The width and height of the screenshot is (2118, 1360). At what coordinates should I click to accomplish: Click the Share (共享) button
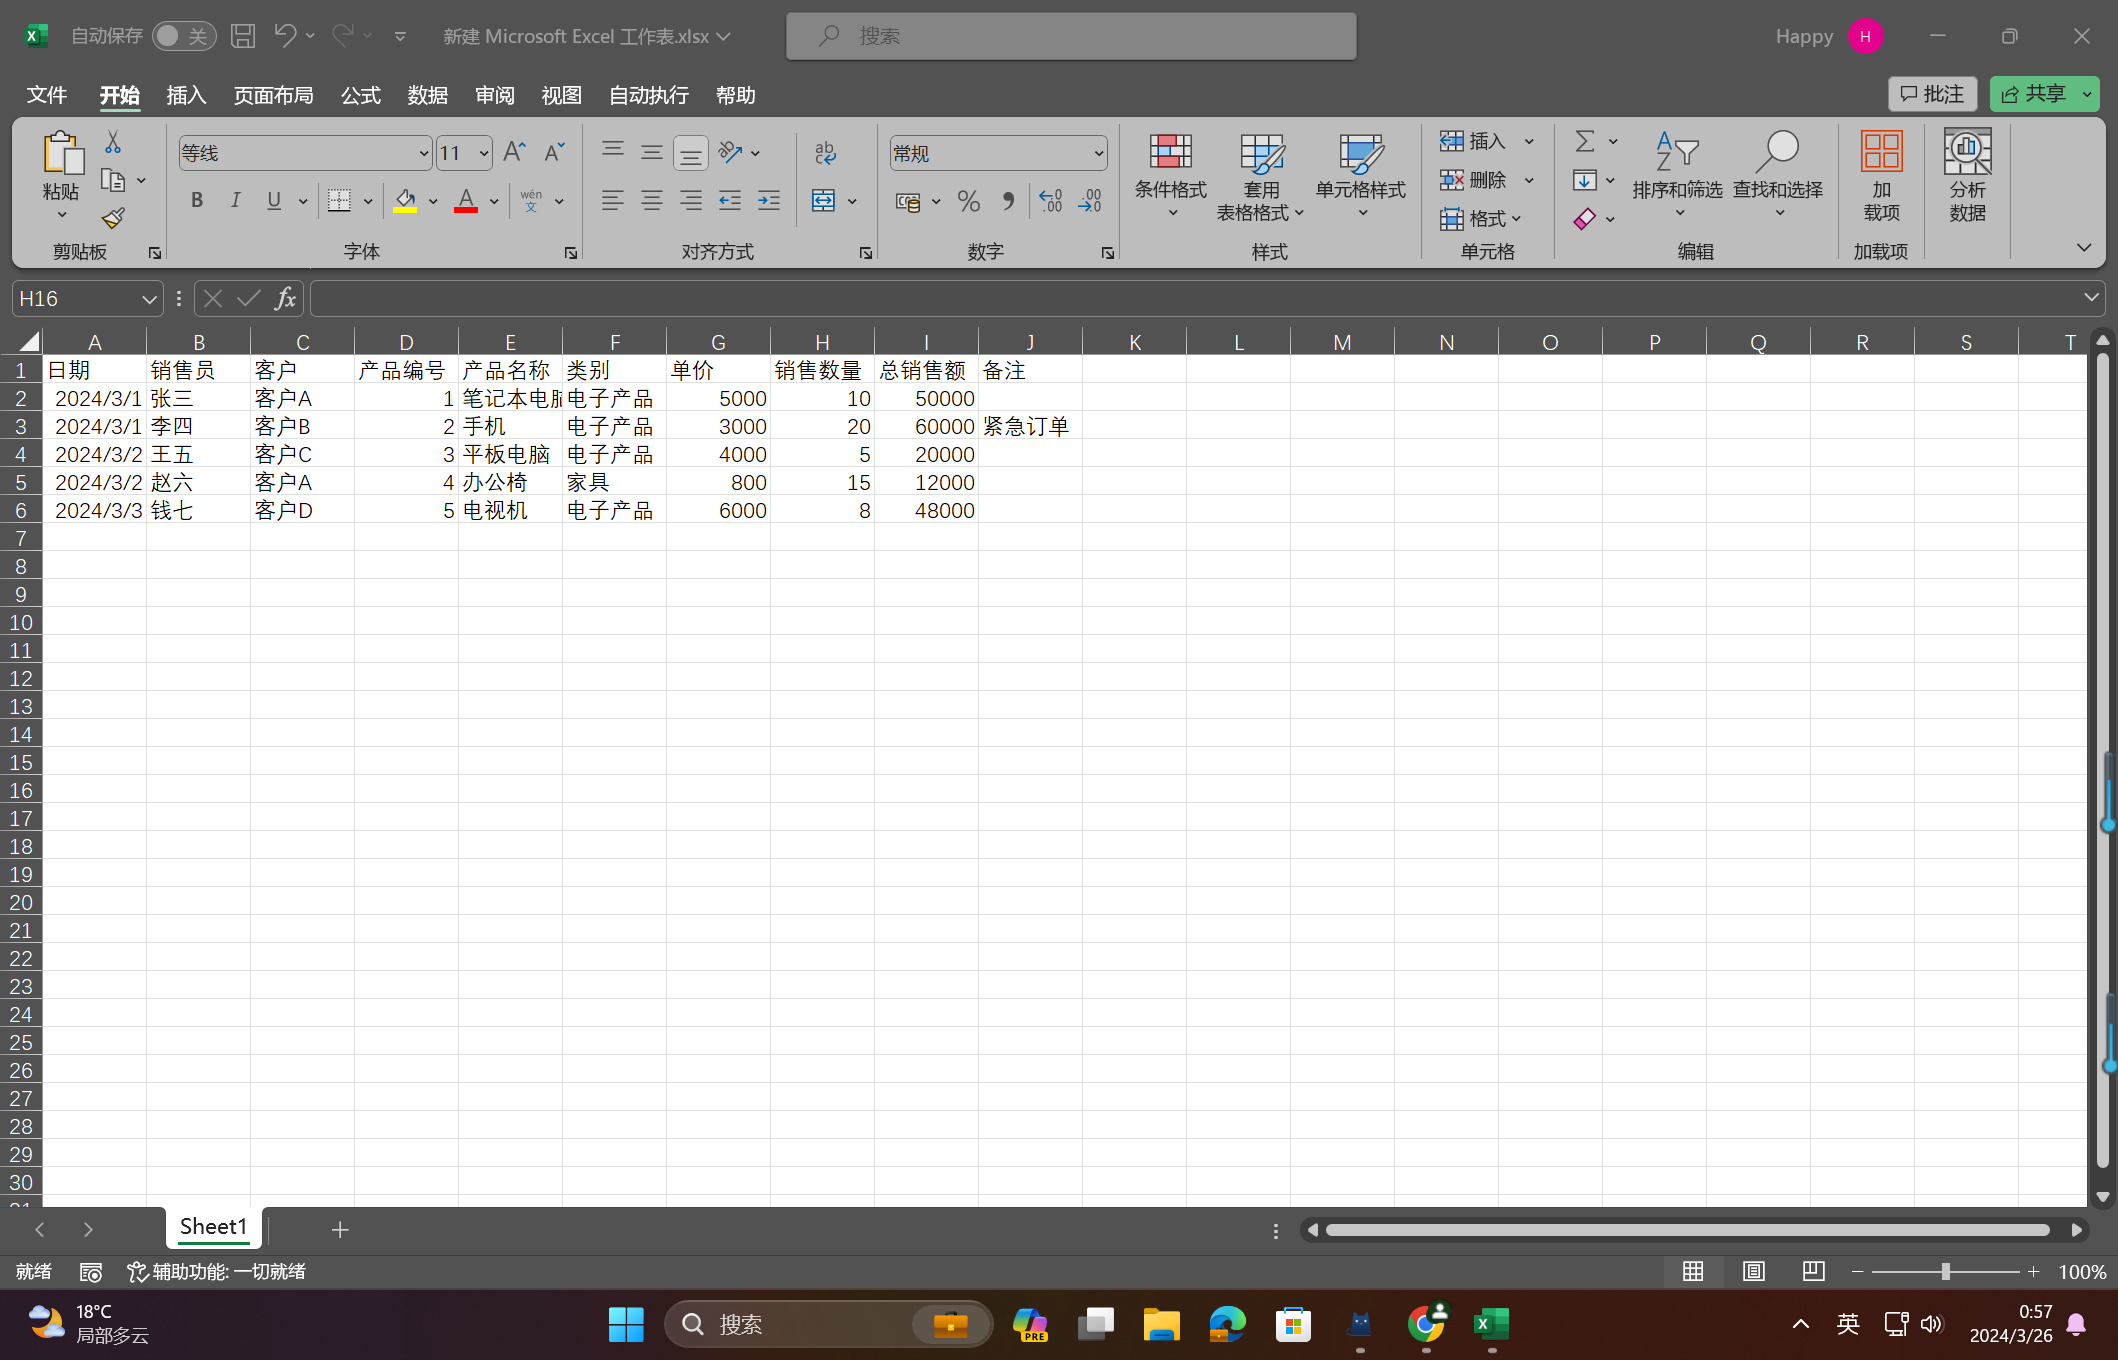click(2033, 94)
